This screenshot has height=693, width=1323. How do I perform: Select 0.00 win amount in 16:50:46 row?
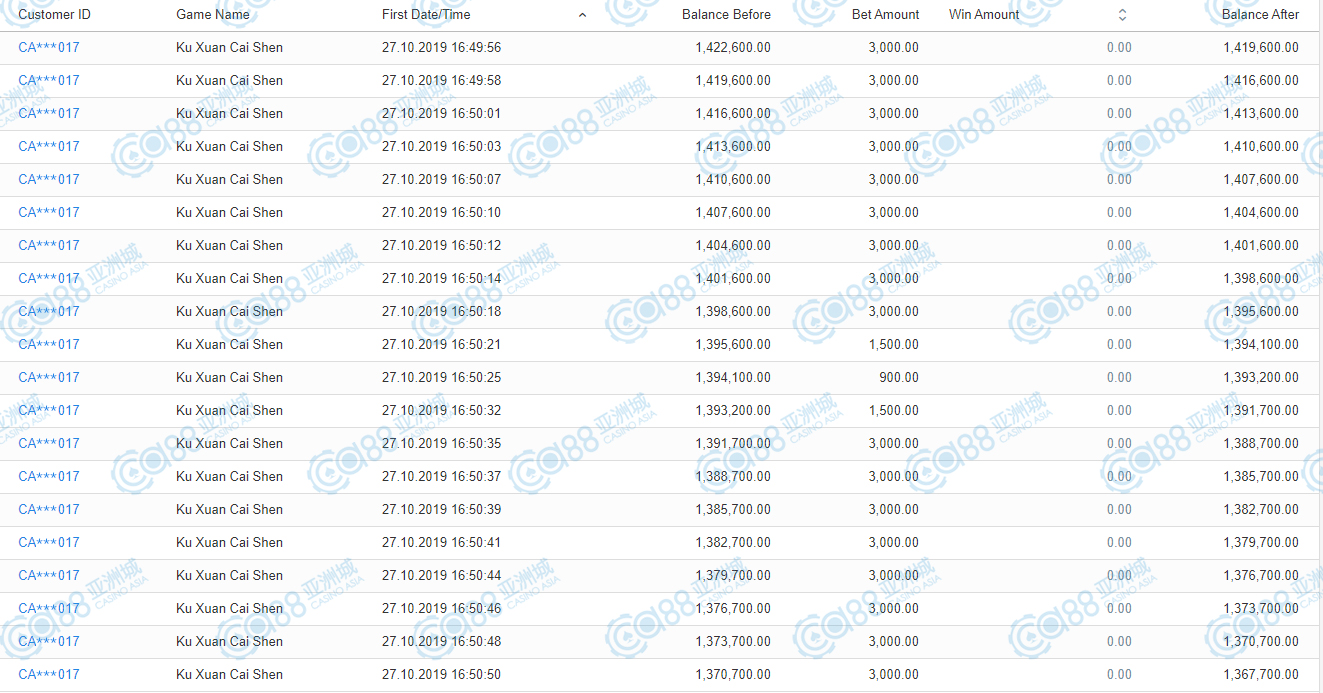pos(1119,609)
